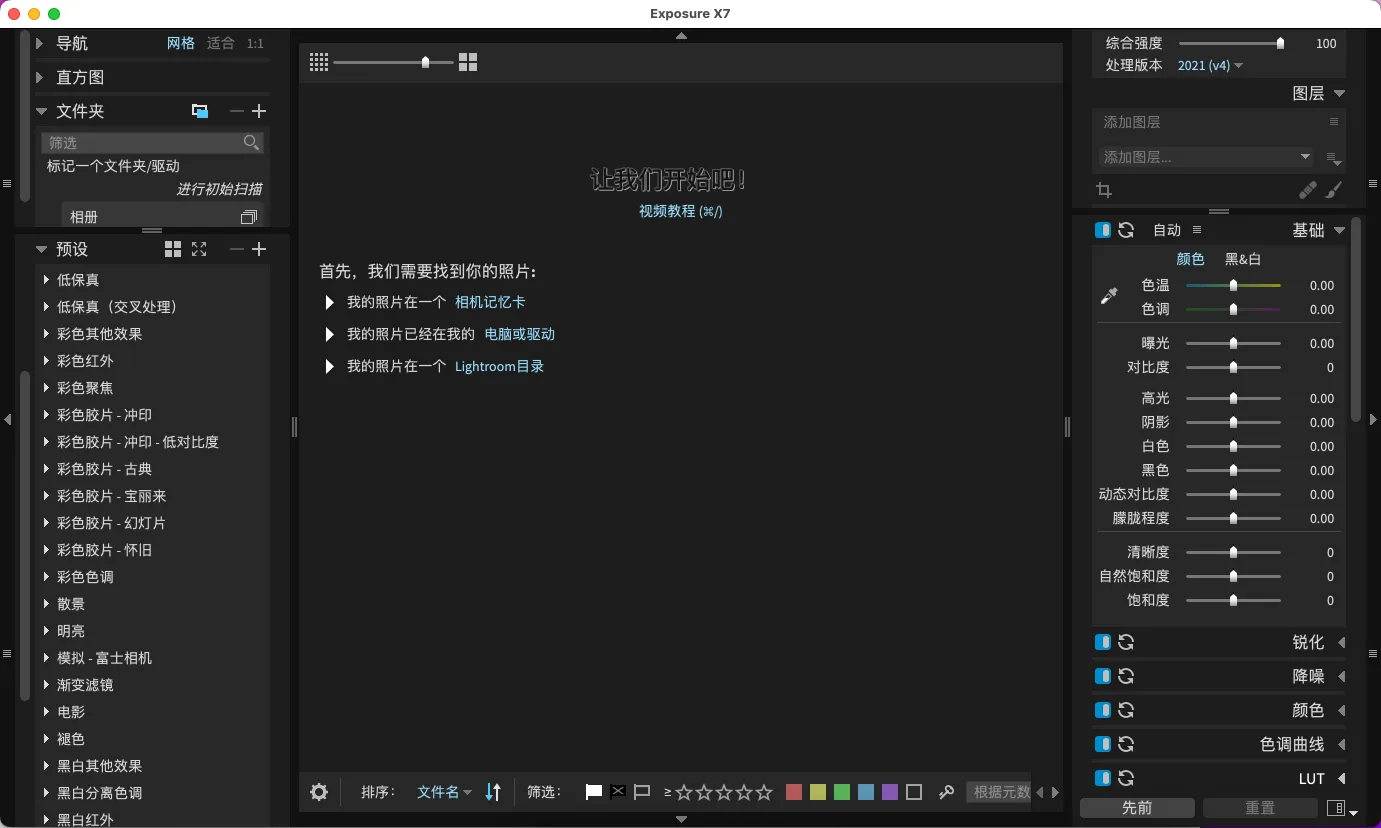Screen dimensions: 1381x828
Task: Collapse the 图层 panel arrow
Action: tap(1339, 93)
